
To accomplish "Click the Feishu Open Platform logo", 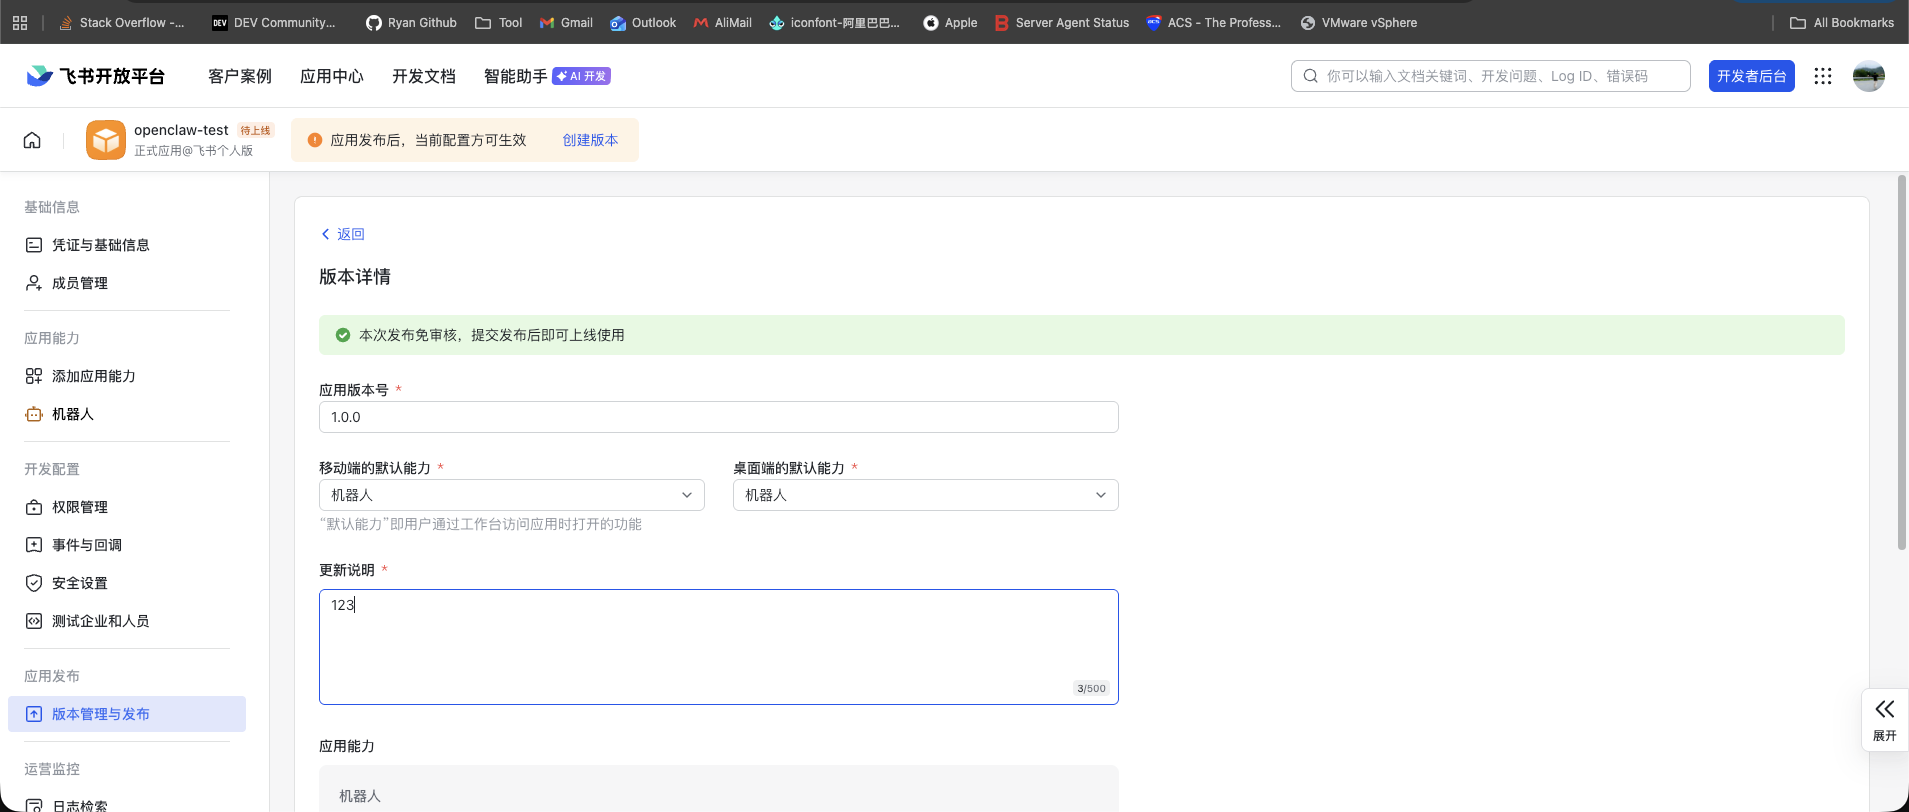I will pos(95,76).
